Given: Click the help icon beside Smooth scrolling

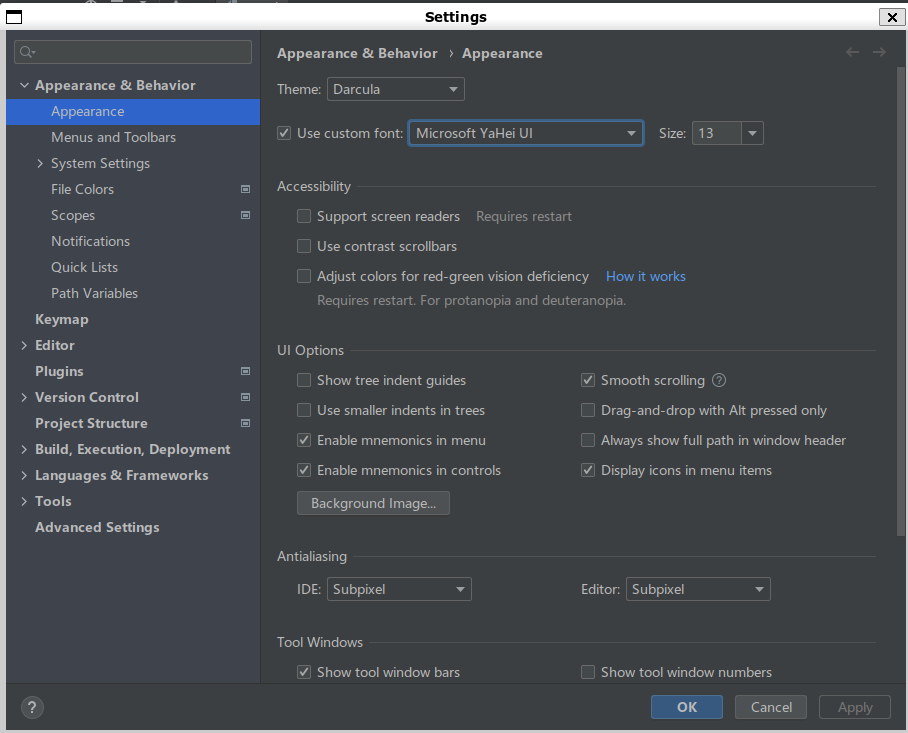Looking at the screenshot, I should tap(718, 380).
